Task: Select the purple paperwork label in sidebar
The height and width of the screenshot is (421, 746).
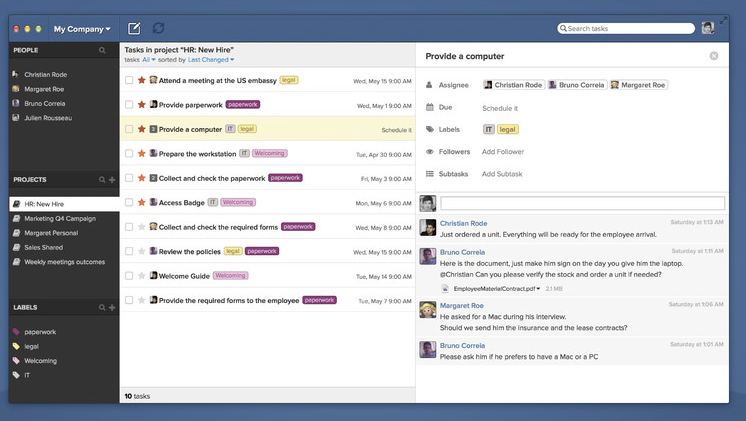Action: click(40, 332)
